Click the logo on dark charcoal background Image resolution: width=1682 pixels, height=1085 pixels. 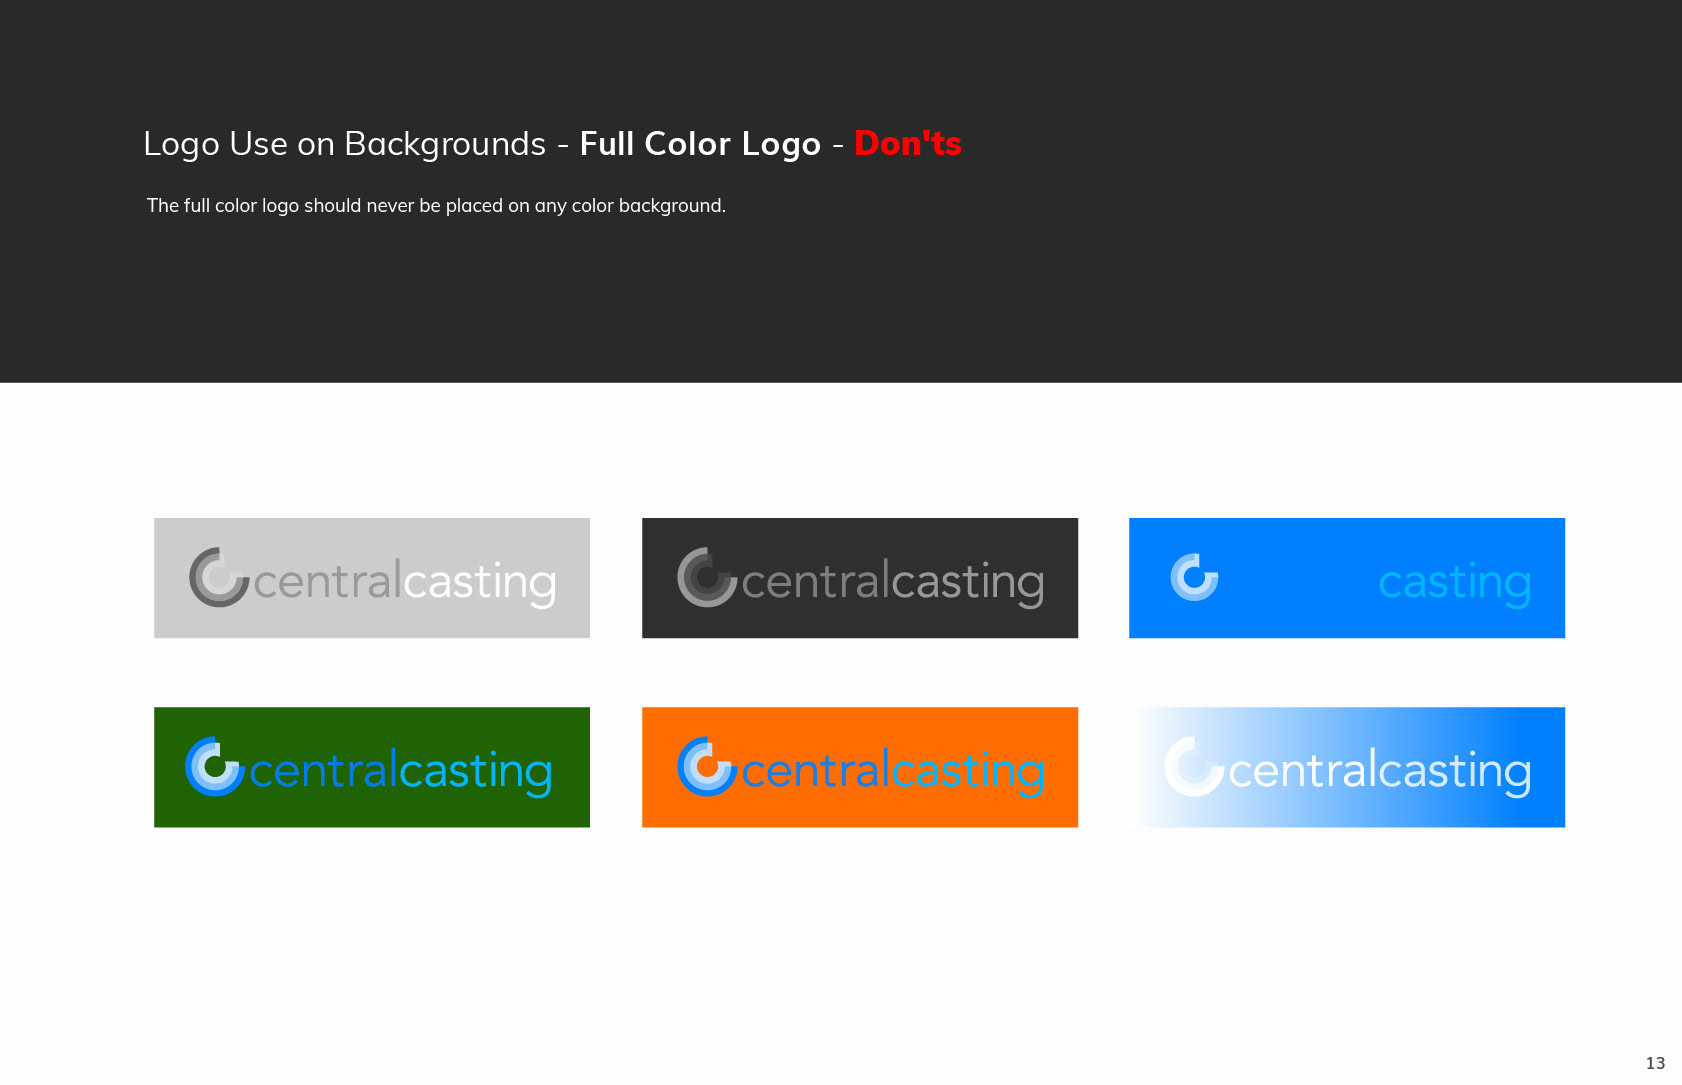860,578
